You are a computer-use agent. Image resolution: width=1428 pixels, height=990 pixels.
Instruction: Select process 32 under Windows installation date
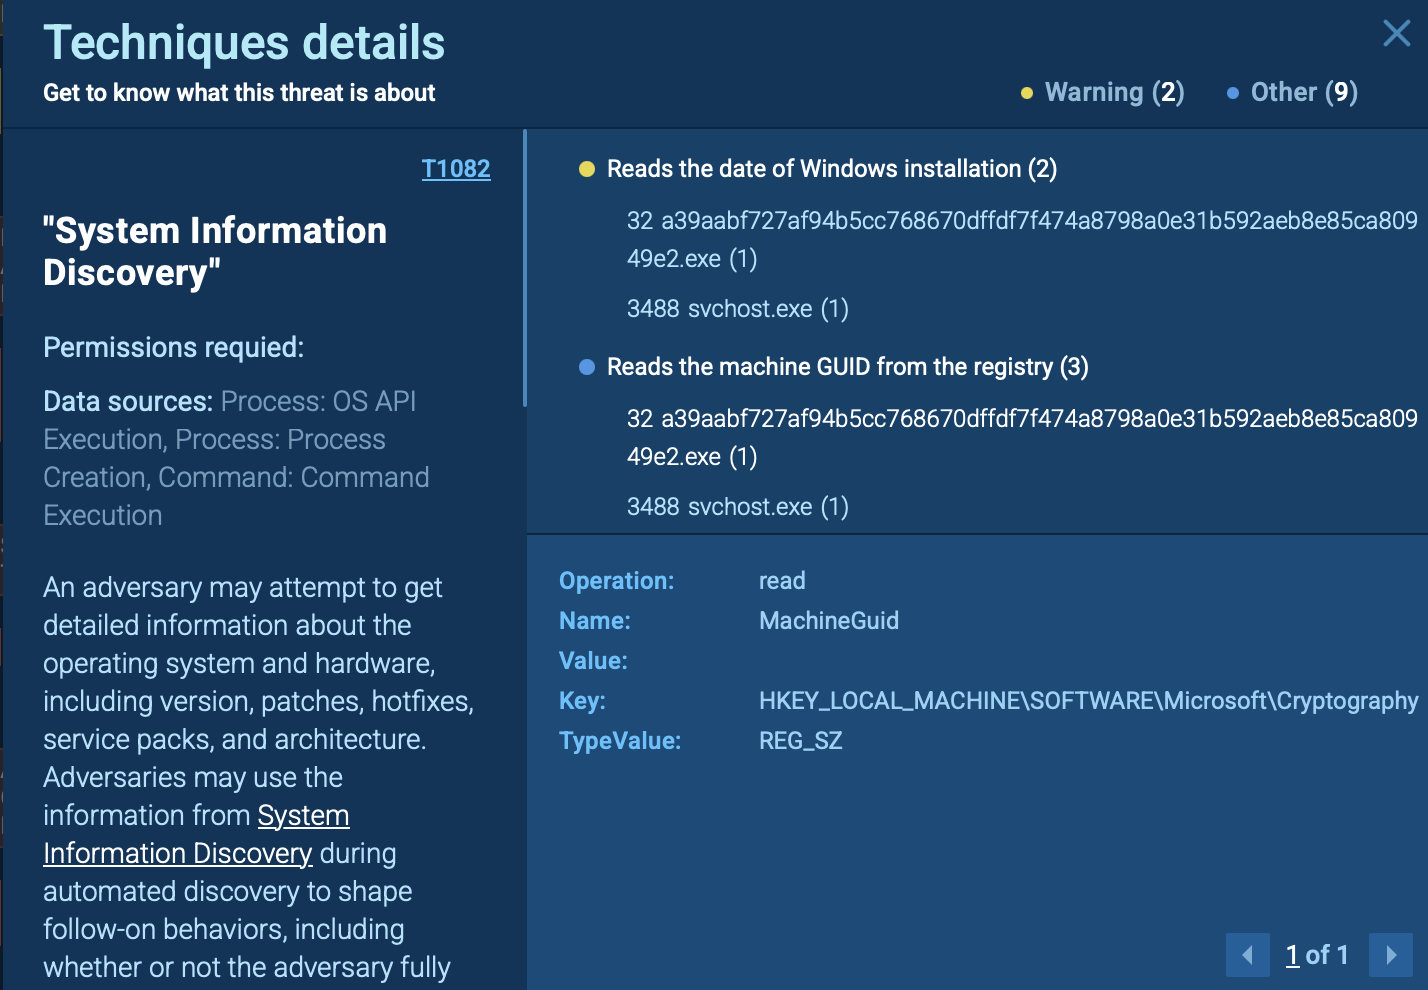click(x=1022, y=240)
